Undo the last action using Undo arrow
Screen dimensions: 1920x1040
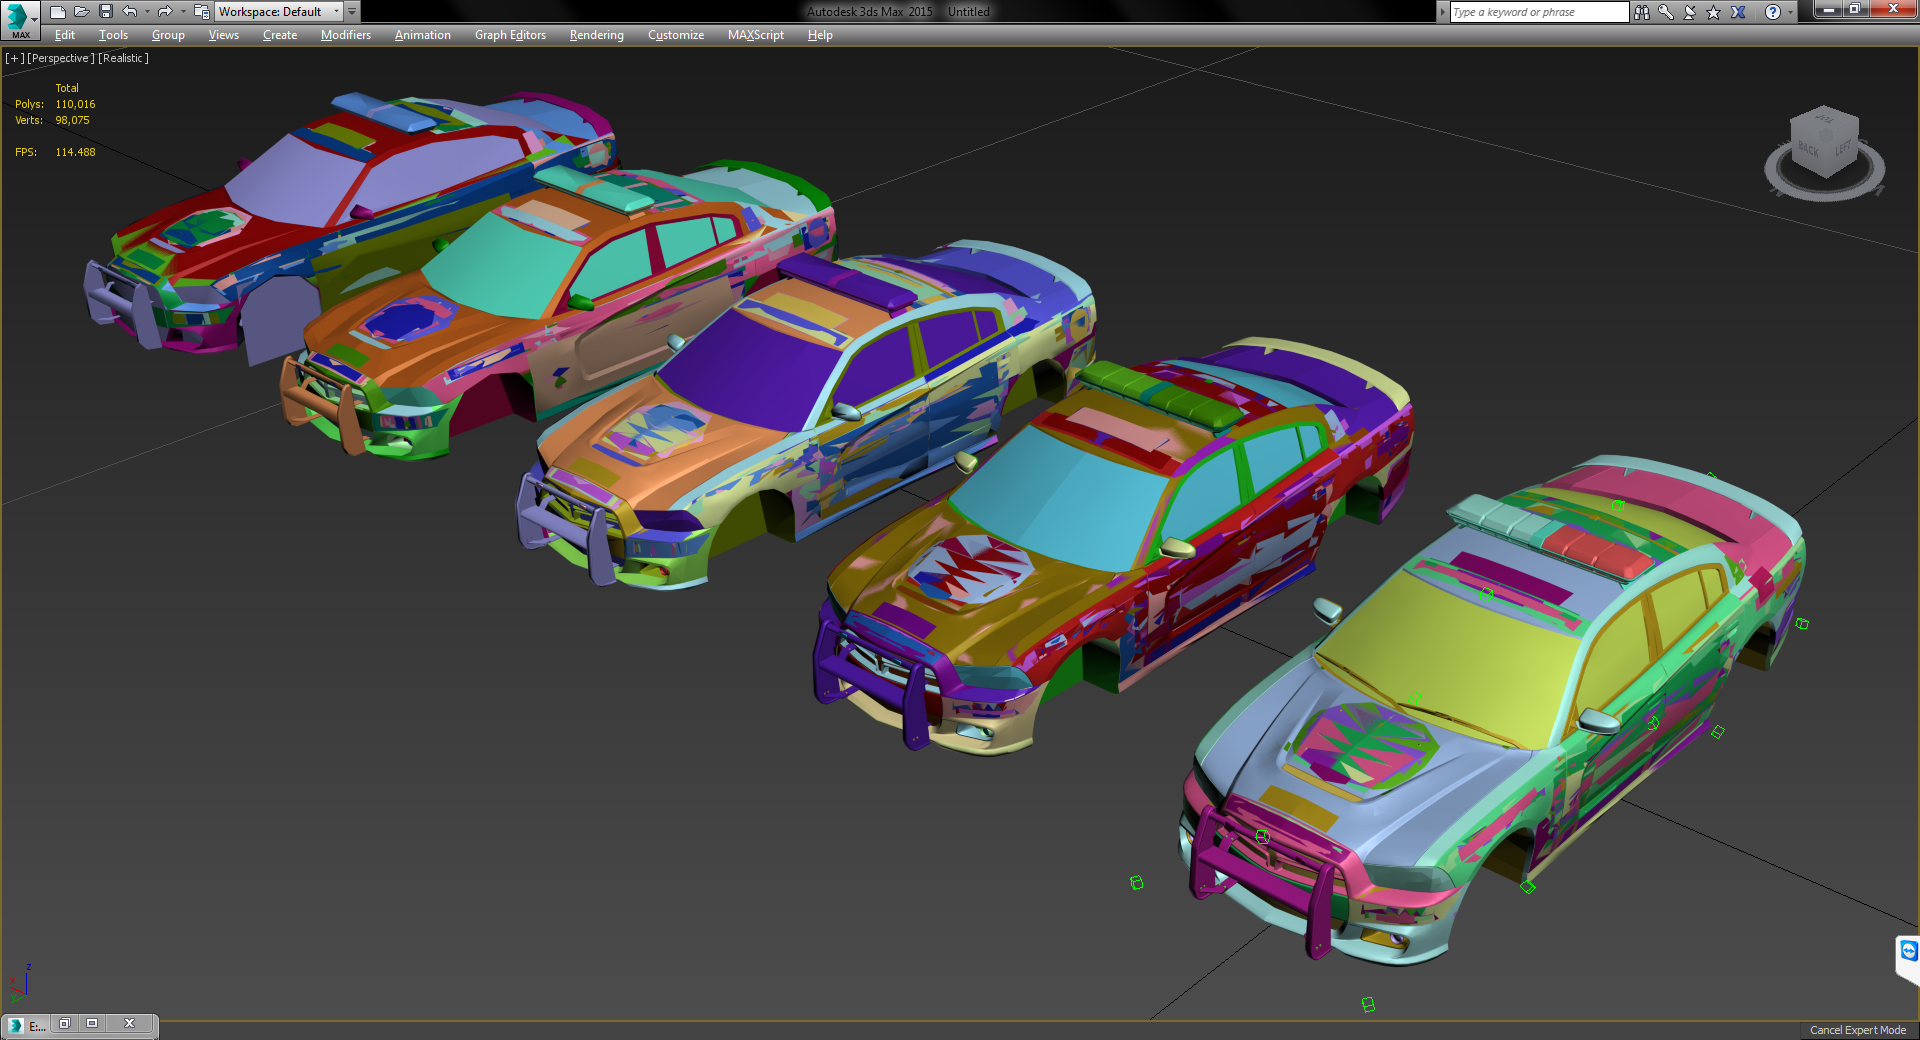coord(130,12)
